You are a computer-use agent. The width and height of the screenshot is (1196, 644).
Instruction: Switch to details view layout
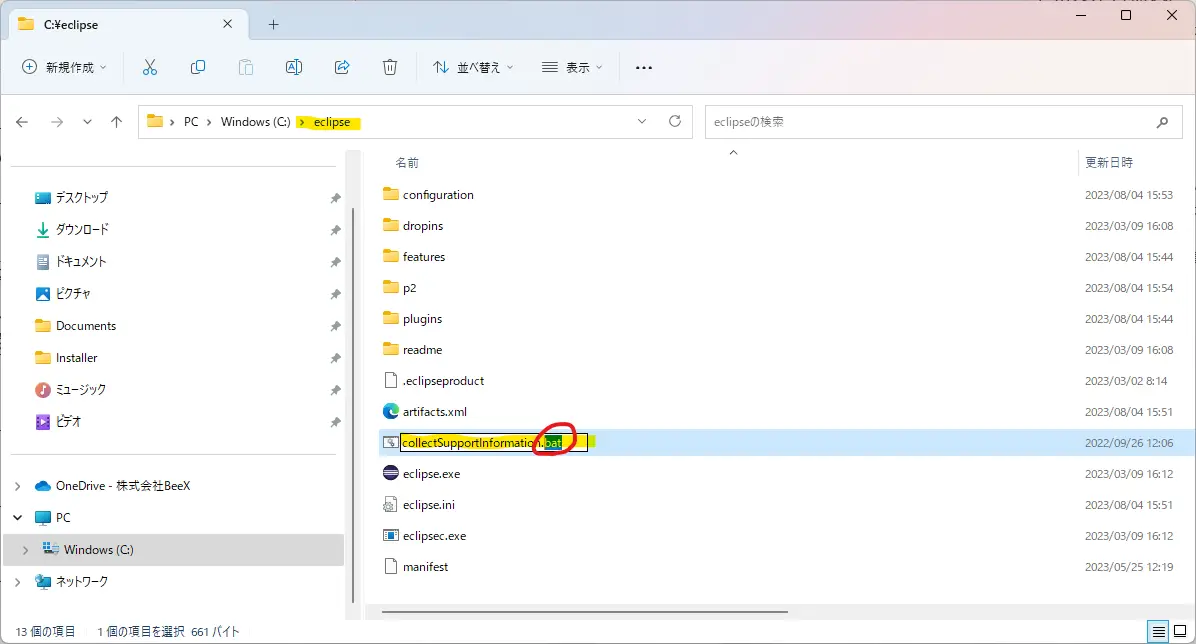tap(1159, 631)
